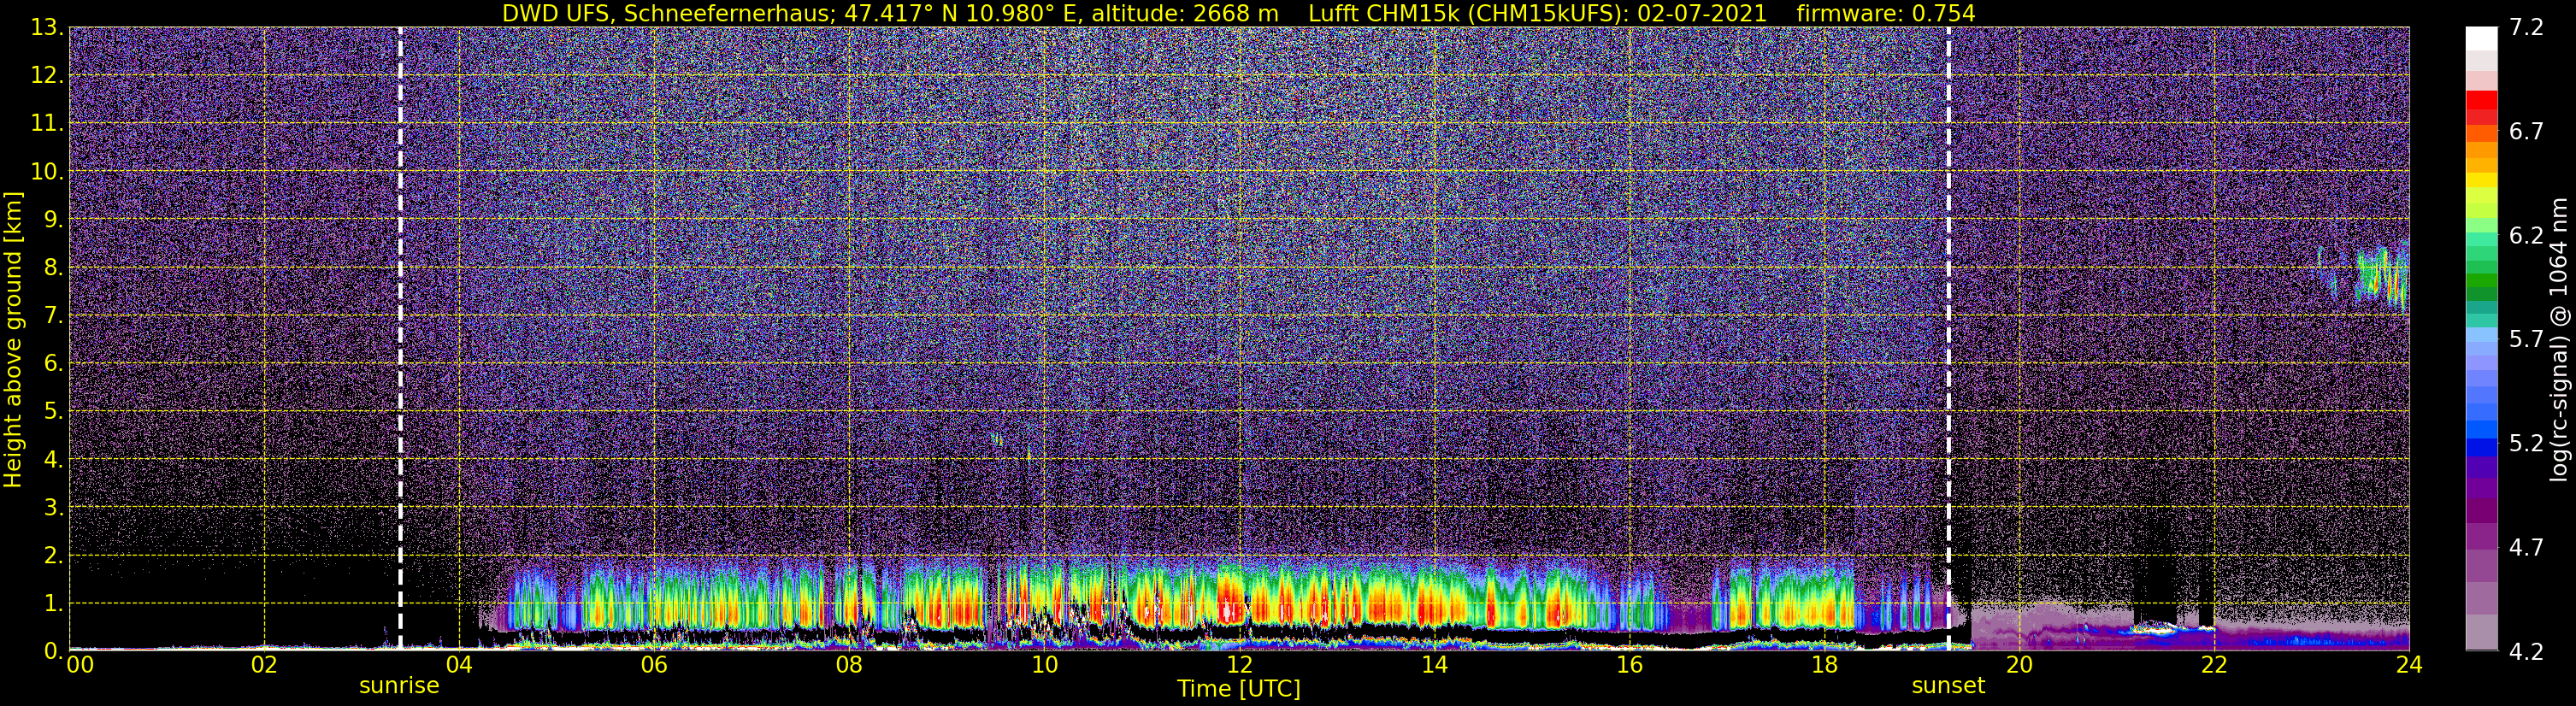Click the height tick label '6.'
2576x706 pixels.
53,363
